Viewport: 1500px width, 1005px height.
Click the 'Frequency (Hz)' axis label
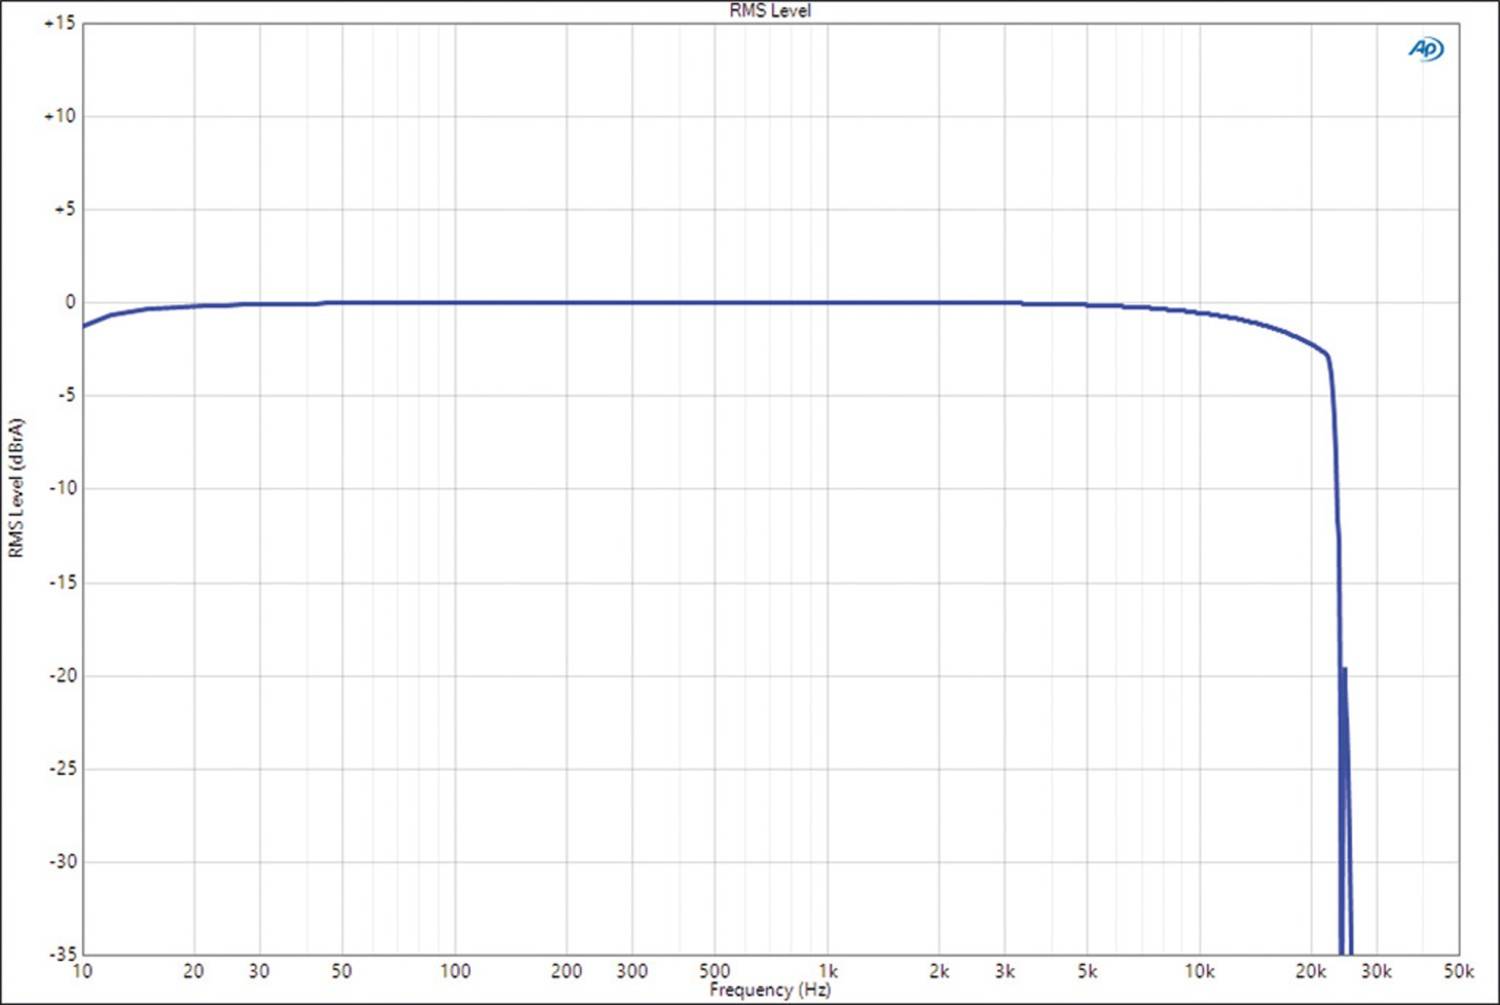tap(770, 990)
